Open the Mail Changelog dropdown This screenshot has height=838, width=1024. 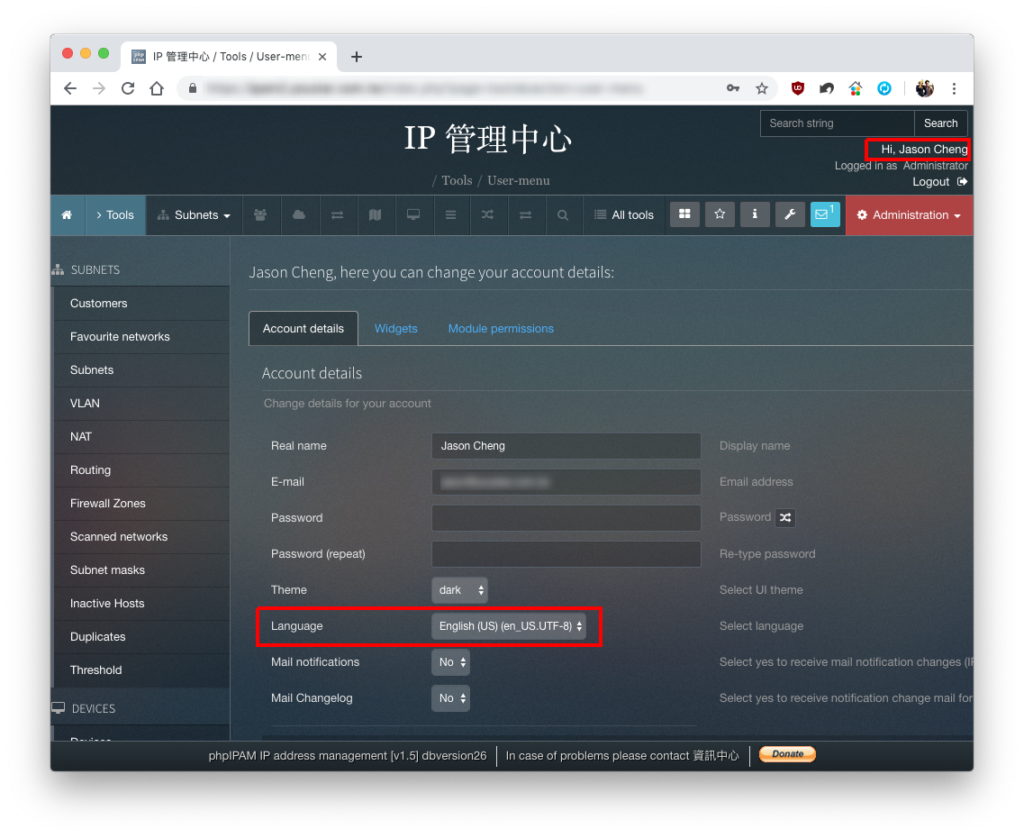coord(451,698)
